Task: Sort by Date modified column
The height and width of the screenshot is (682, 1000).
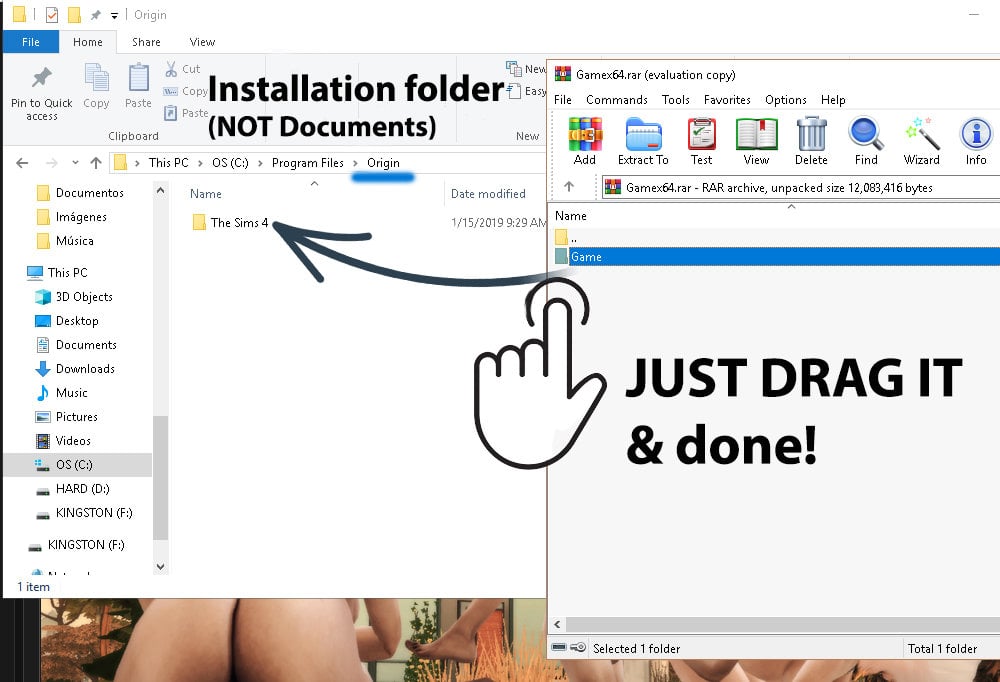Action: point(488,194)
